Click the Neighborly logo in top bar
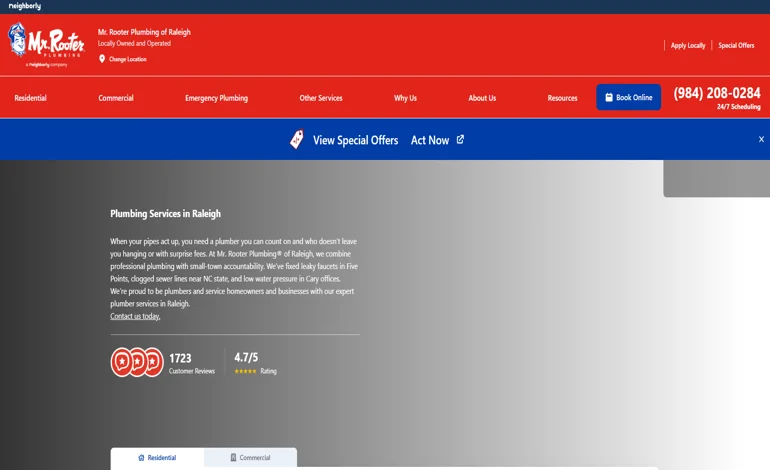The width and height of the screenshot is (770, 470). 25,6
